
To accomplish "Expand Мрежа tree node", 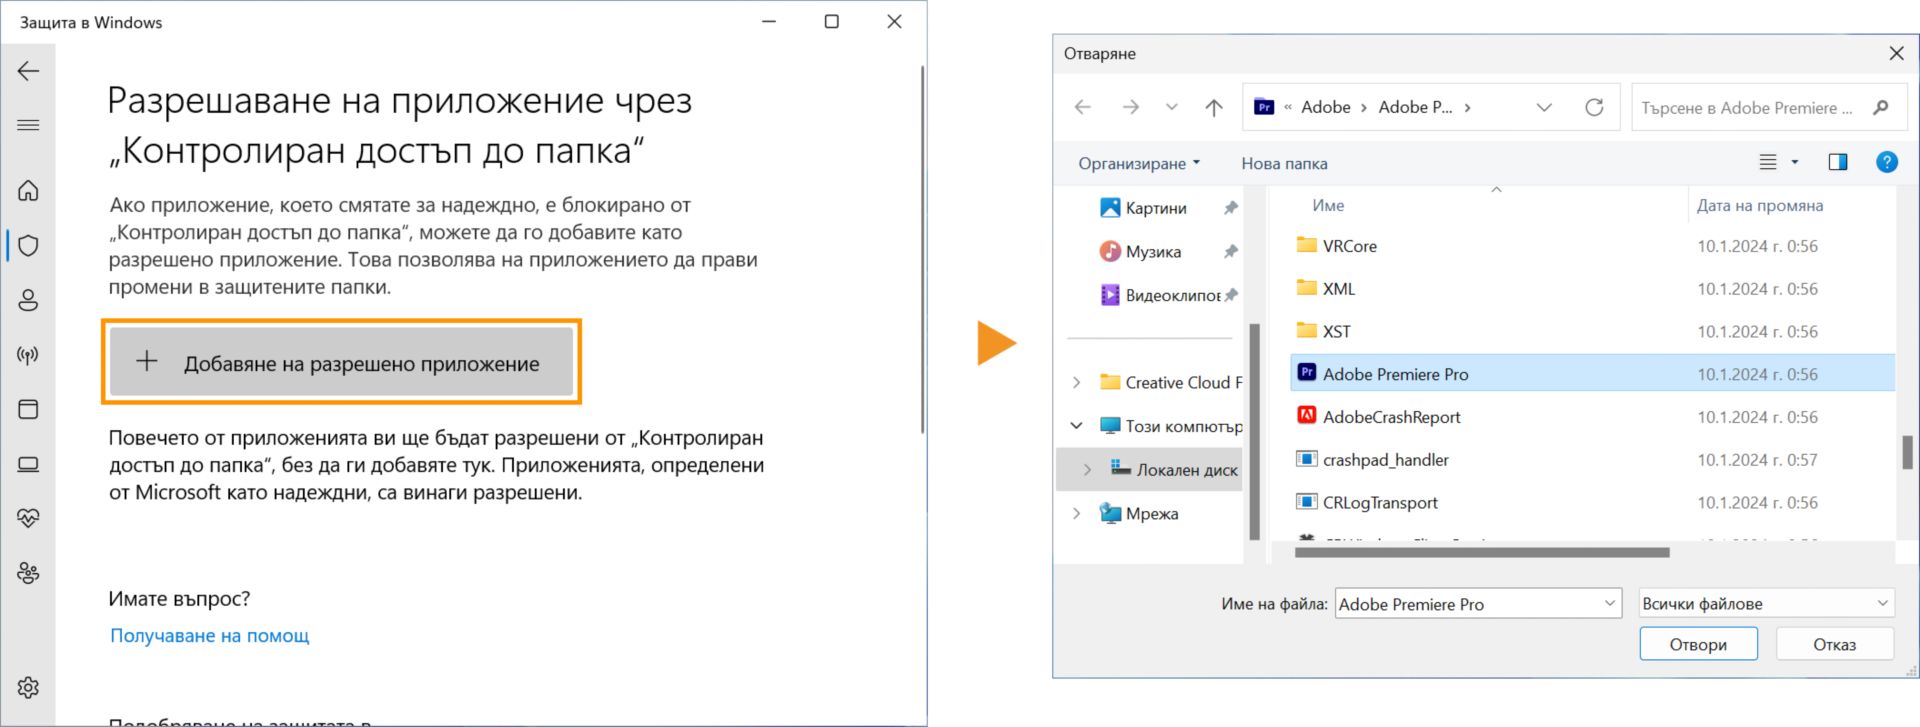I will (1076, 513).
